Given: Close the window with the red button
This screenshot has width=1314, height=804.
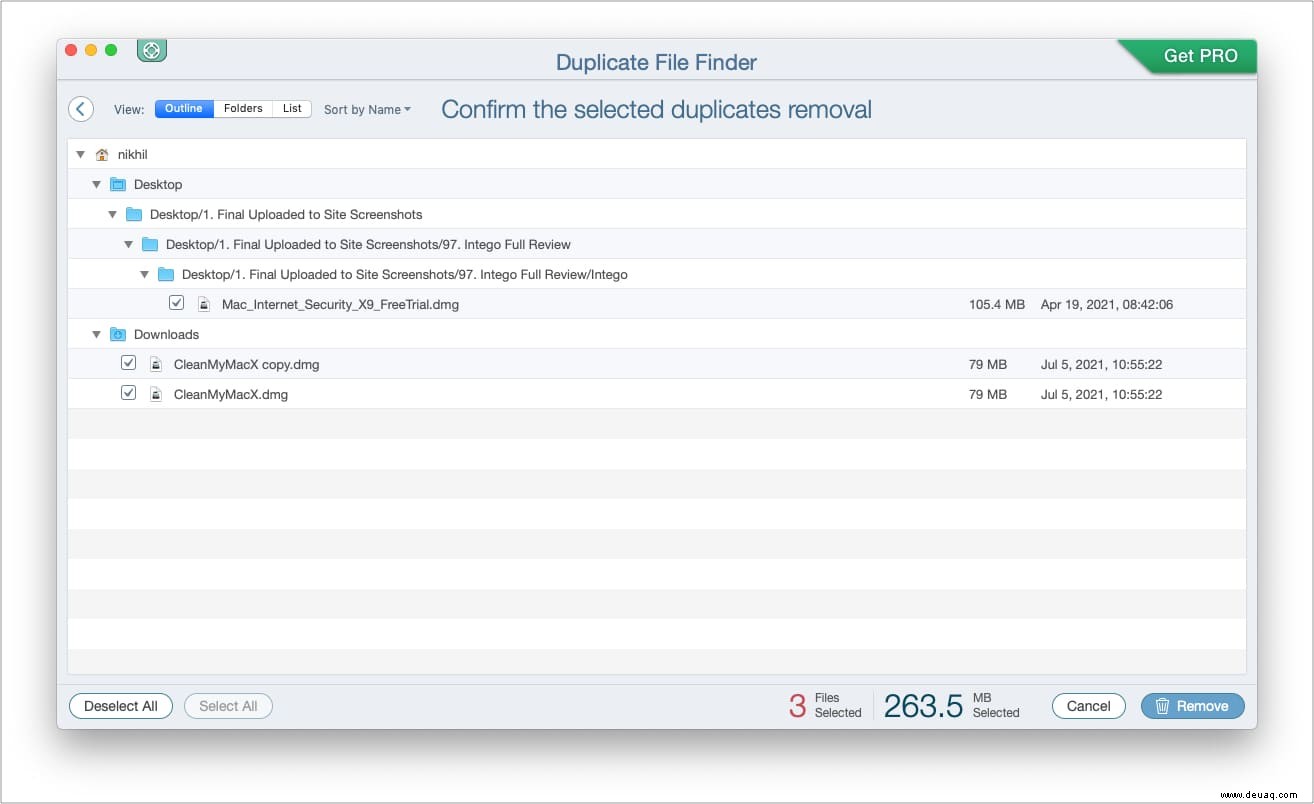Looking at the screenshot, I should [x=71, y=50].
